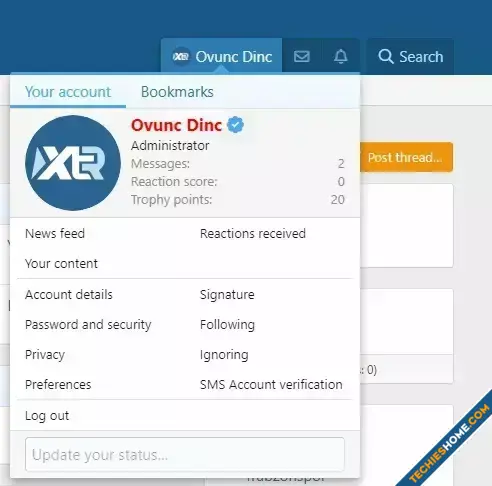Click Log out

[47, 416]
